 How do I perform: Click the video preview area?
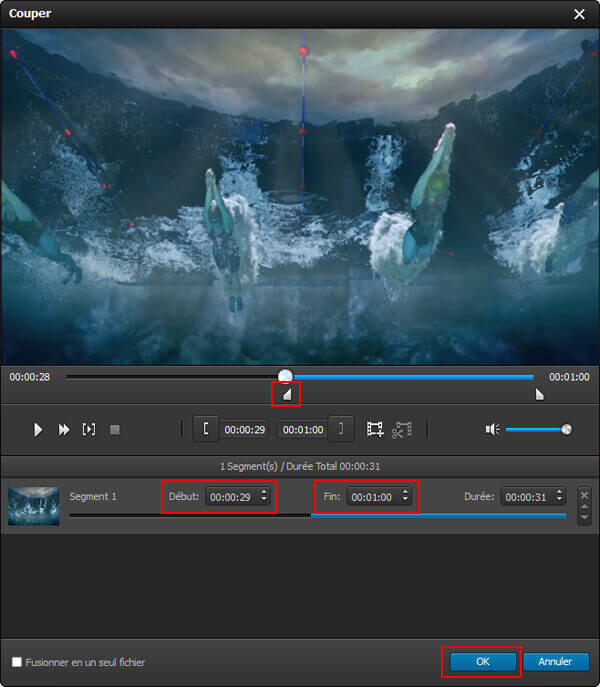[300, 197]
